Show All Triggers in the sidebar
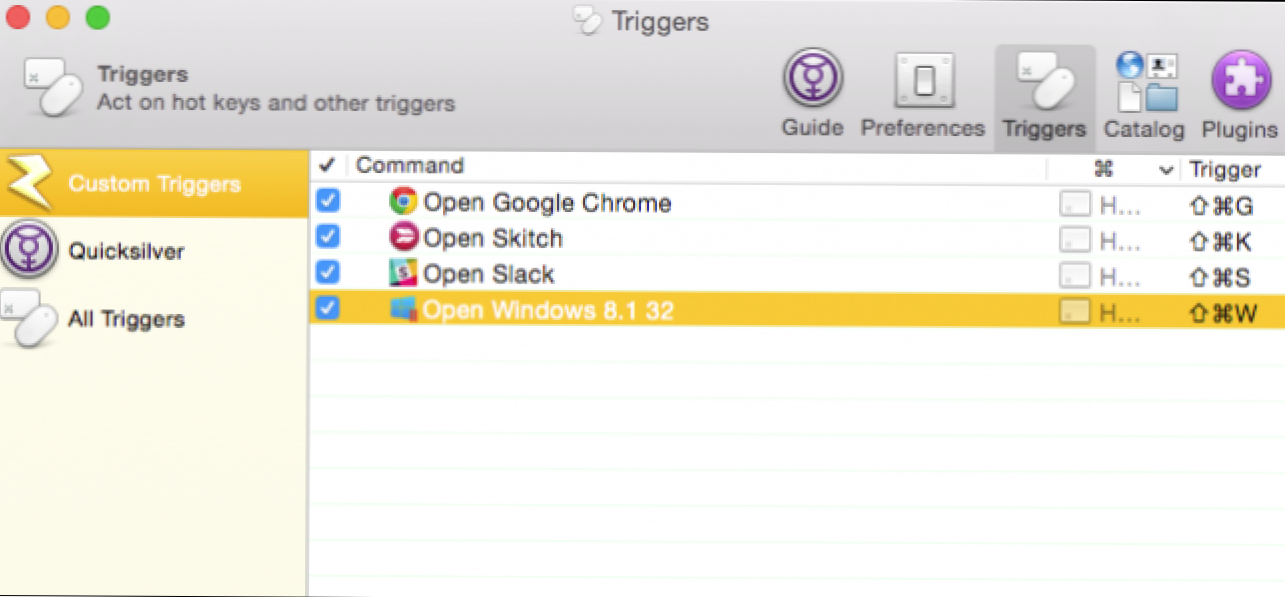 tap(126, 320)
